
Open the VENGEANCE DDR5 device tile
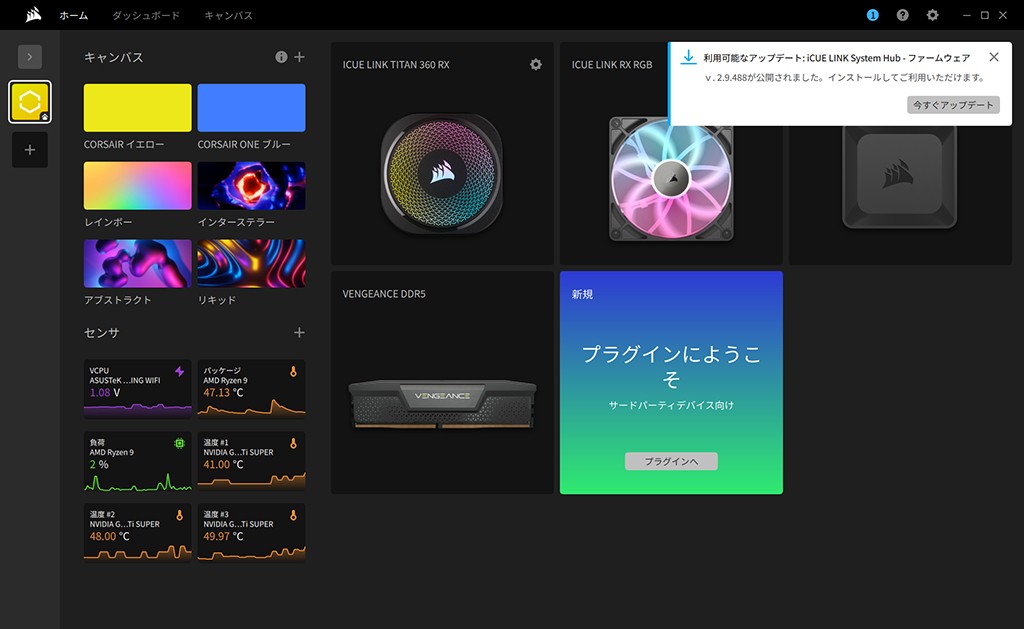click(x=442, y=382)
